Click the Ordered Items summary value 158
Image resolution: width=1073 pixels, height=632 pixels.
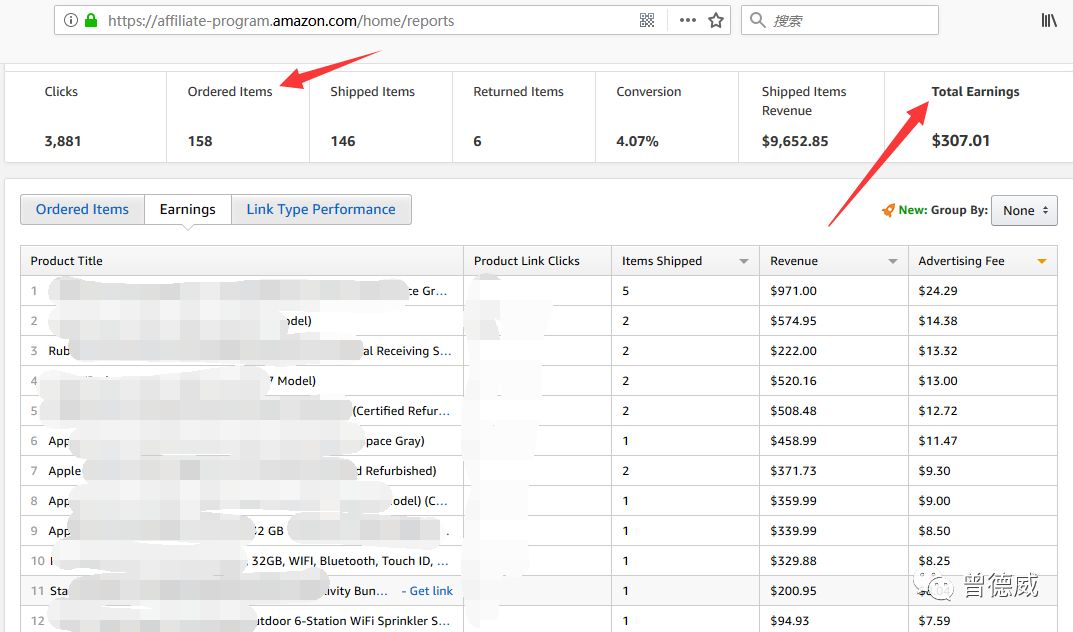pyautogui.click(x=200, y=141)
